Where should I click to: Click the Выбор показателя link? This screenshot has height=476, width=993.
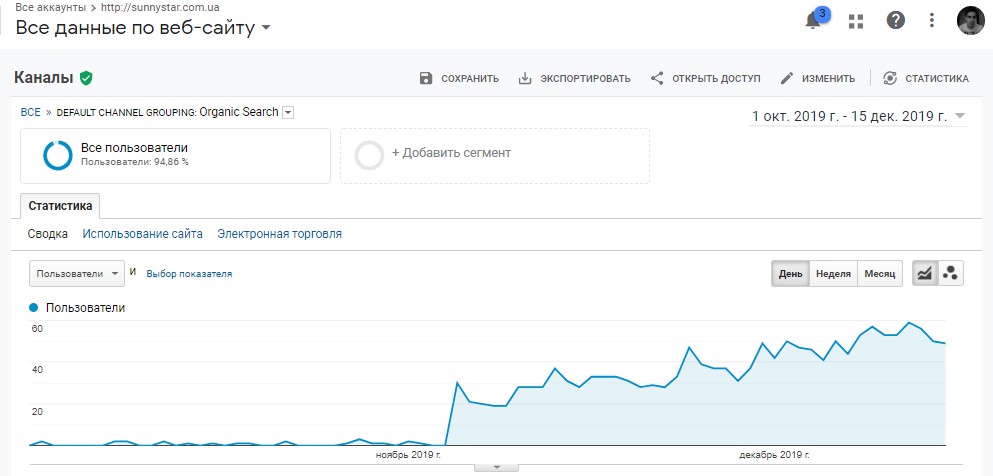(x=189, y=274)
